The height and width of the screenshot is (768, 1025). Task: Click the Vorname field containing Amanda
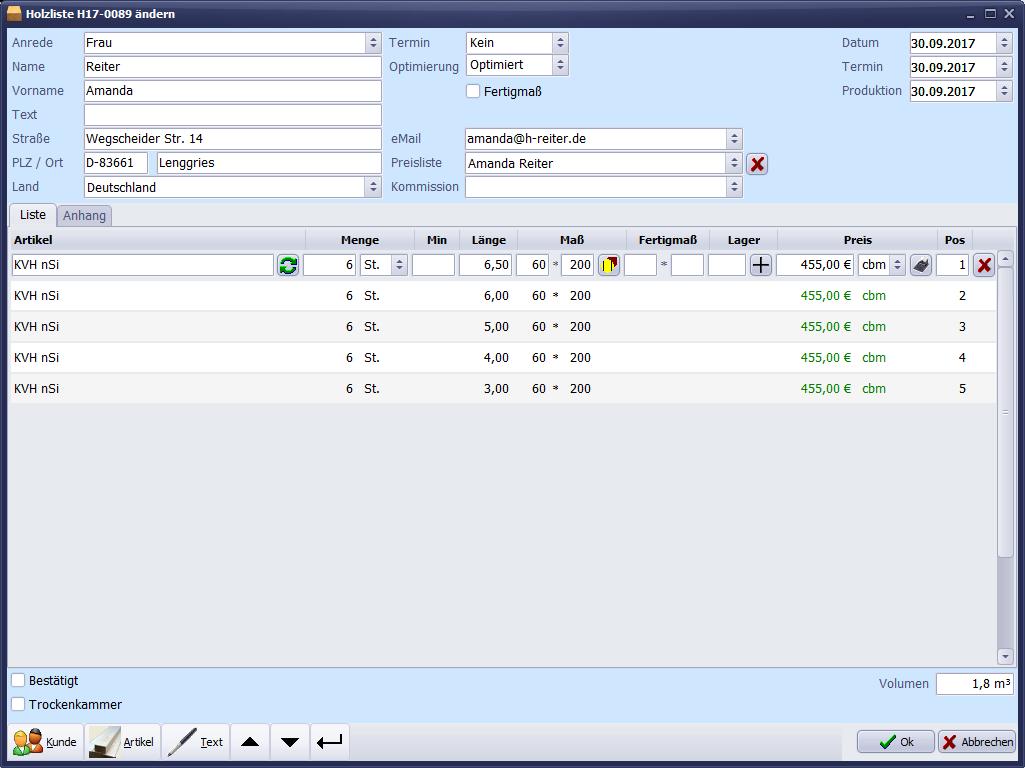233,91
